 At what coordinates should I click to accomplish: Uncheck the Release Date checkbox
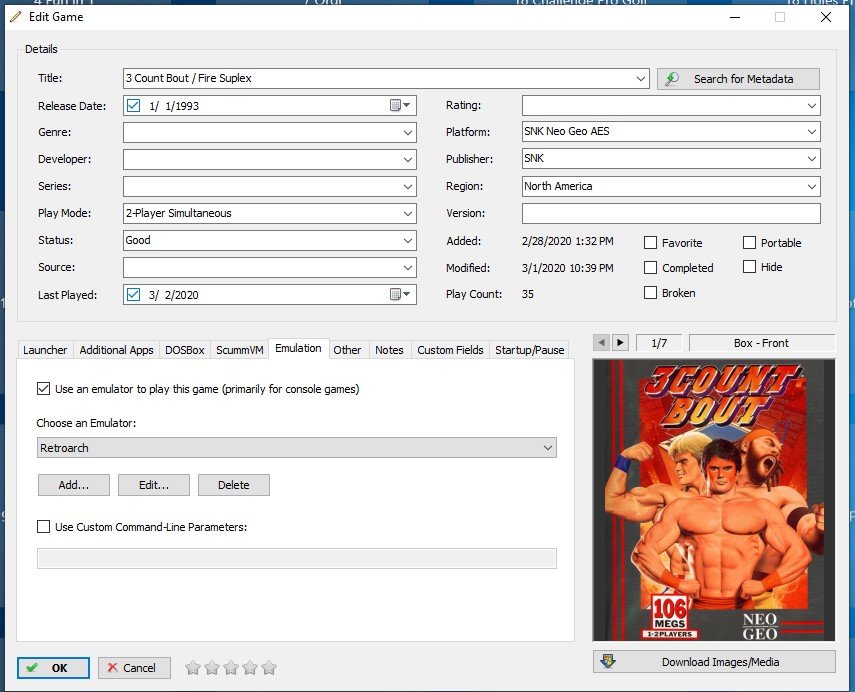(133, 105)
